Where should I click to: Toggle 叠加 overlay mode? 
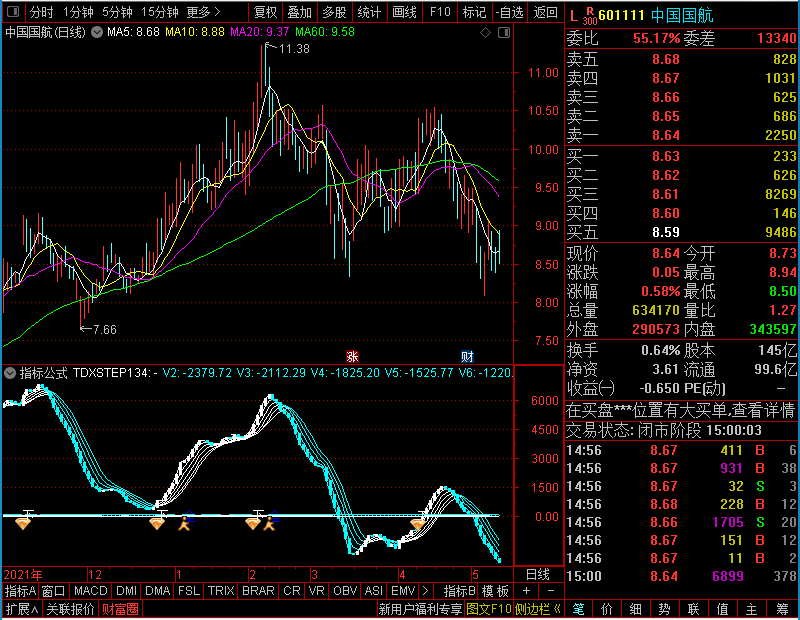pos(299,12)
